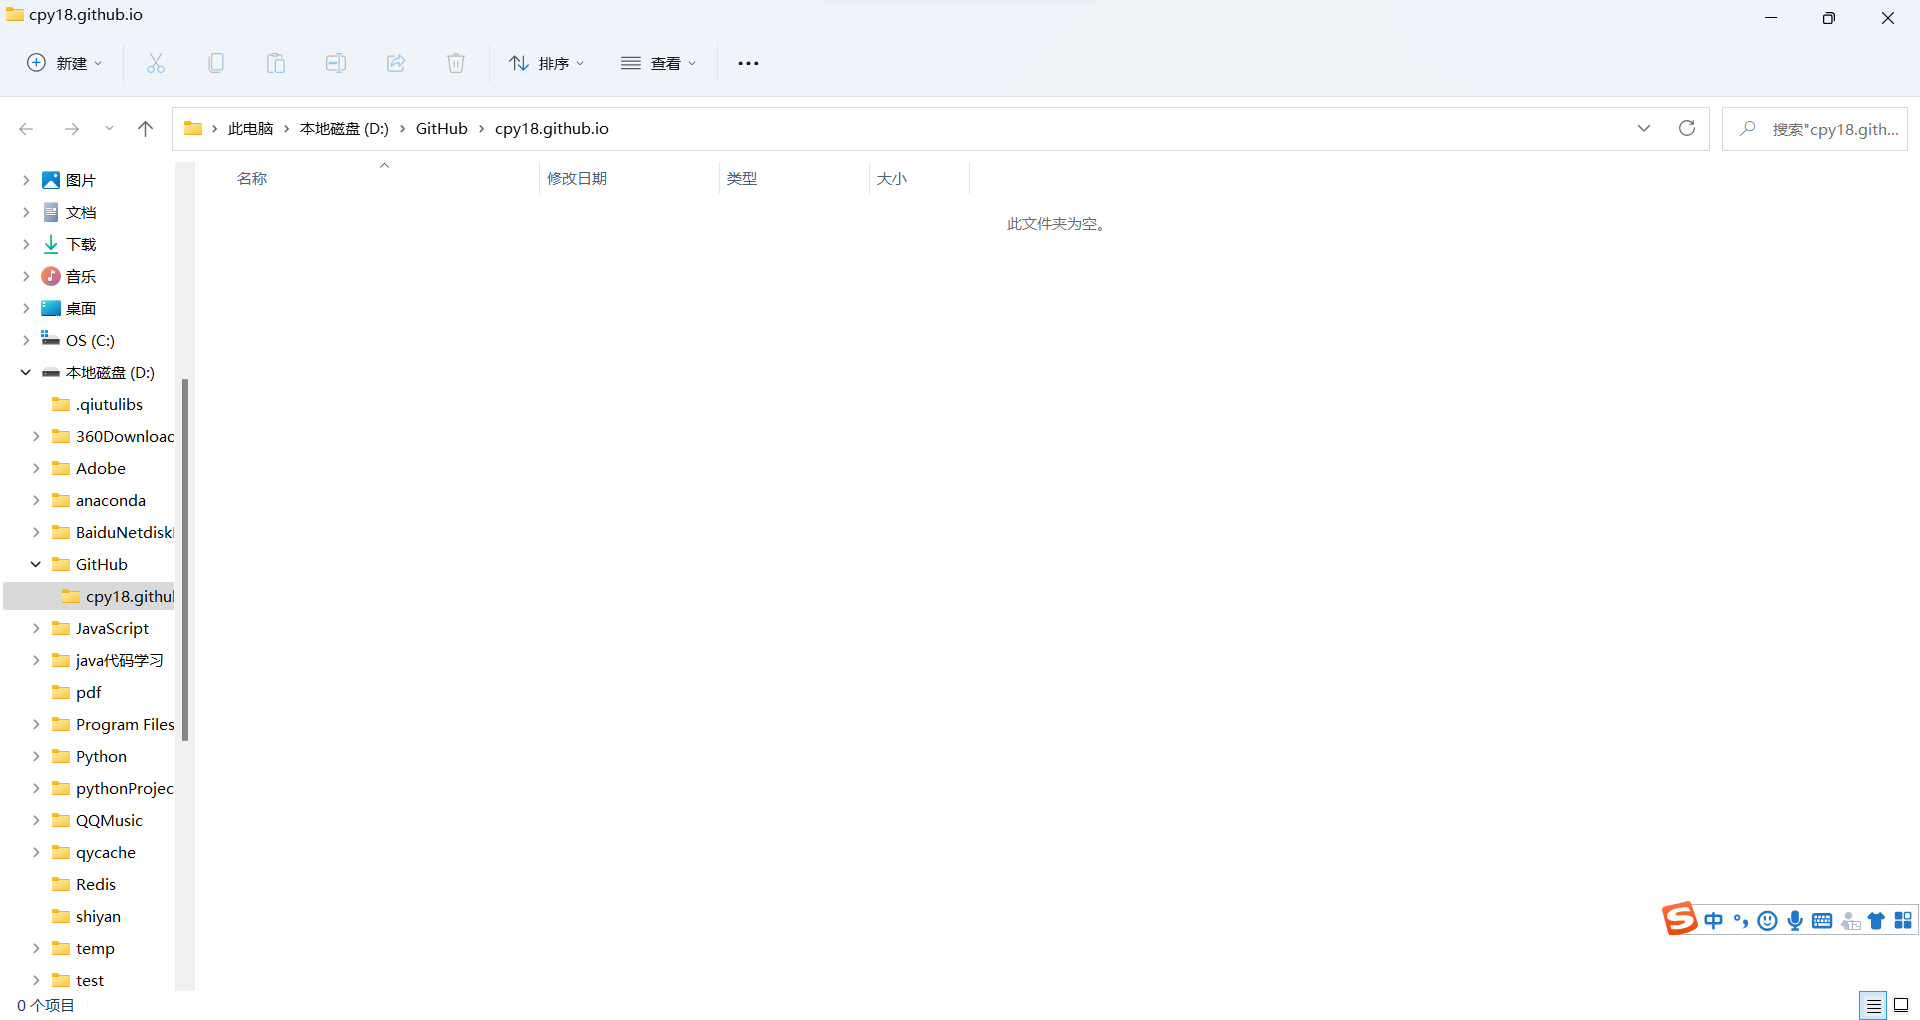Start Sogou voice input
1920x1020 pixels.
point(1795,920)
